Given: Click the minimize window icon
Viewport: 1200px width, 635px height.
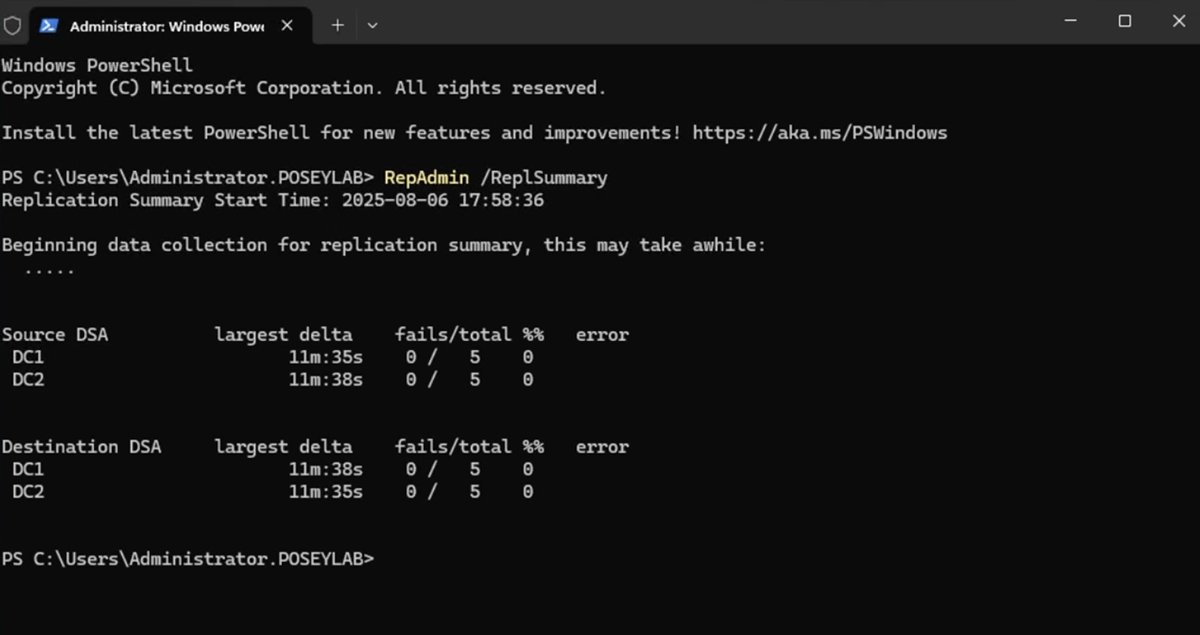Looking at the screenshot, I should (1072, 21).
